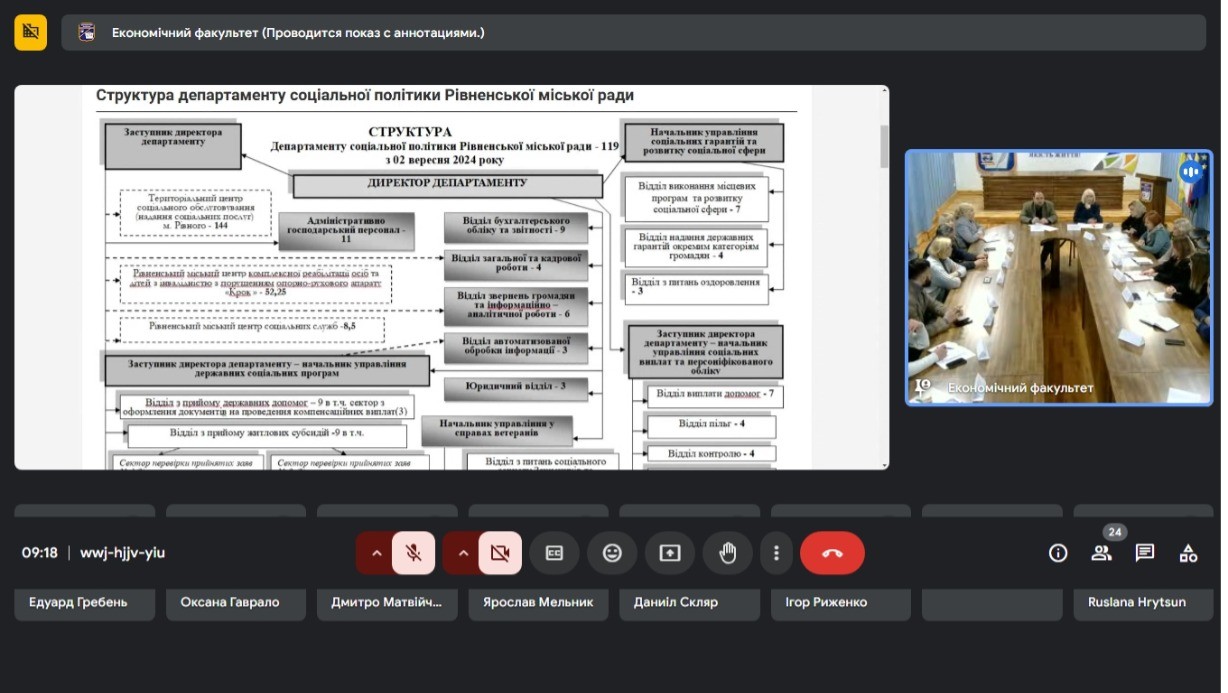Click 'Відділ з прийому житлових субсидій' box

pos(267,435)
